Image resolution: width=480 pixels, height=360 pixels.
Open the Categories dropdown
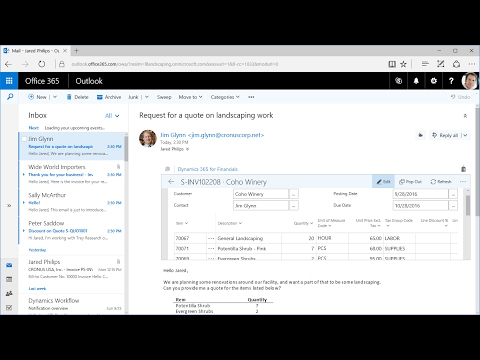[225, 97]
